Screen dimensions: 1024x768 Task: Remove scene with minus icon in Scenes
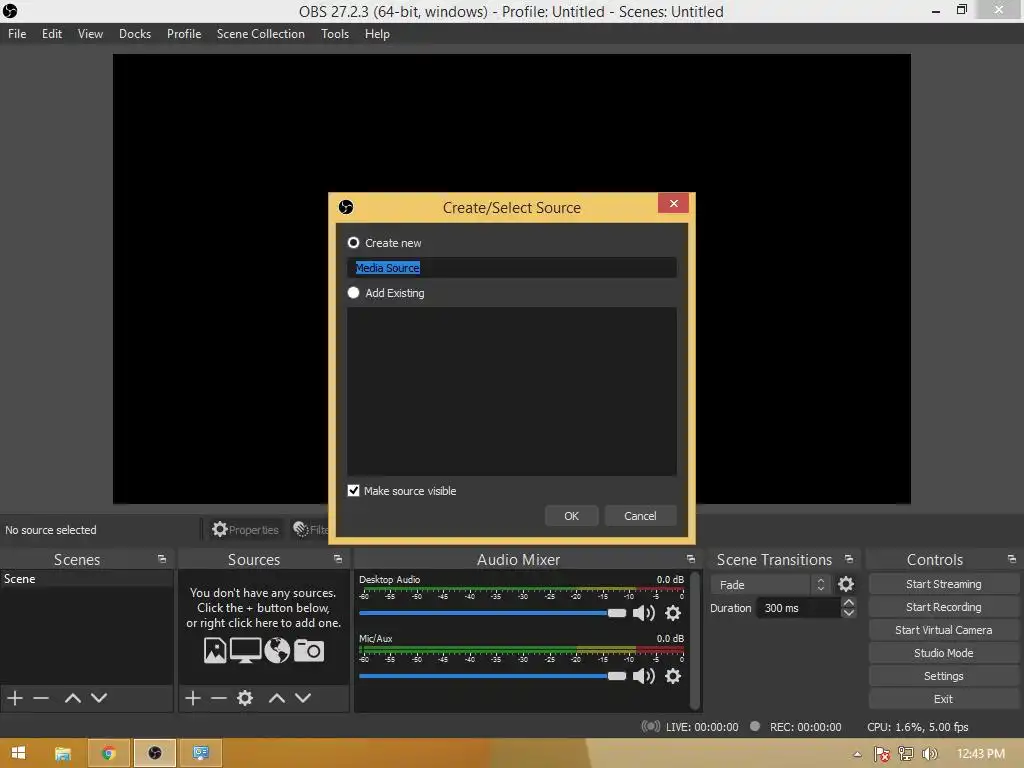(x=41, y=698)
